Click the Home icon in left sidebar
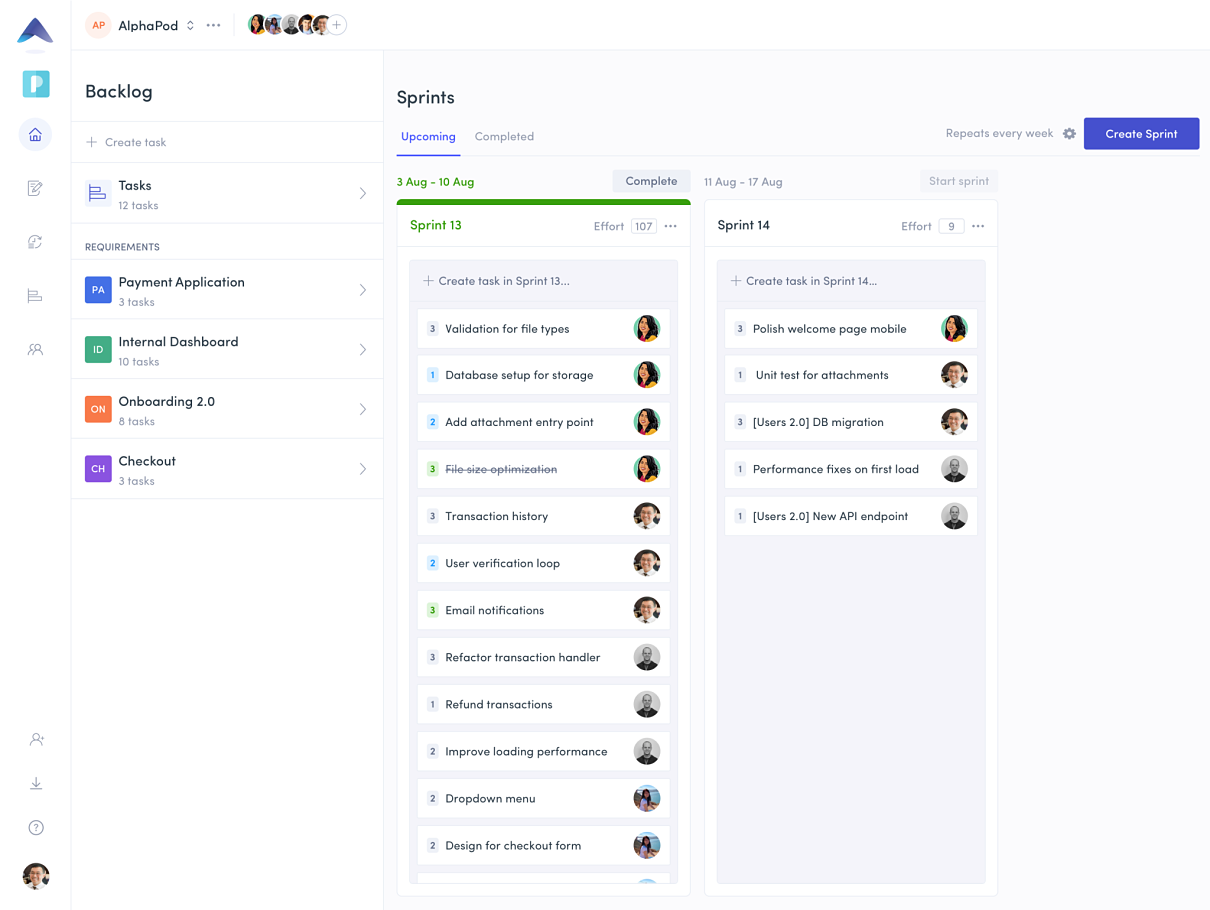The height and width of the screenshot is (910, 1210). (x=35, y=135)
